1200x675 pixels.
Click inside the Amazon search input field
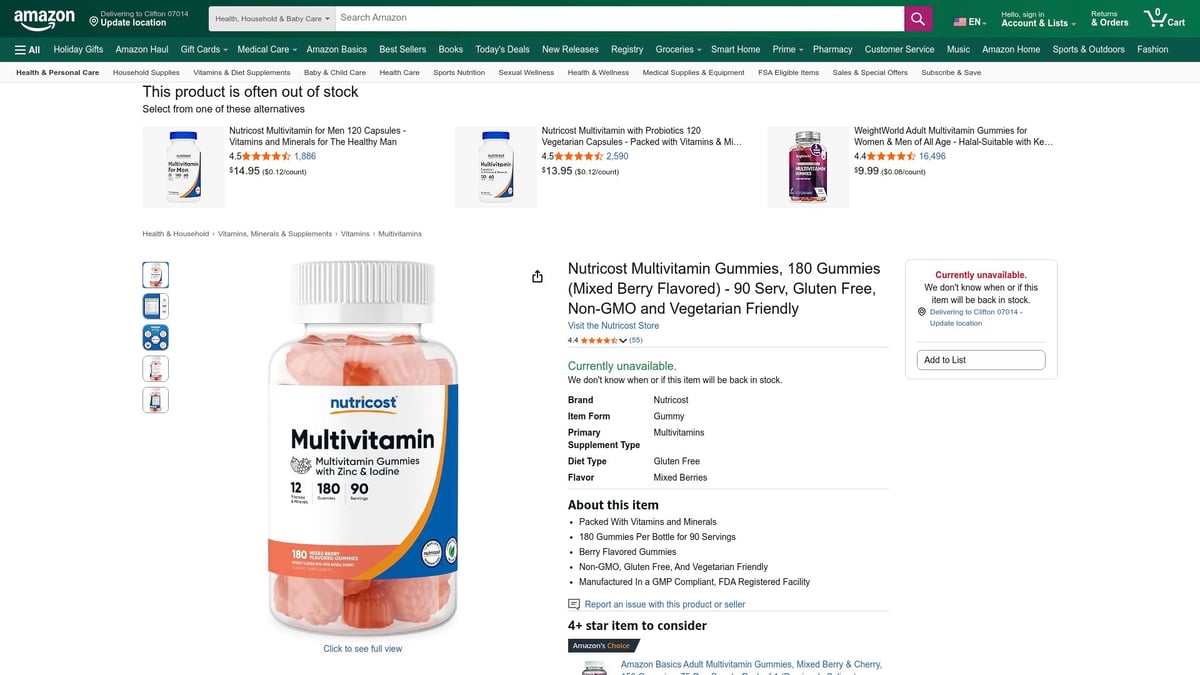click(x=600, y=17)
